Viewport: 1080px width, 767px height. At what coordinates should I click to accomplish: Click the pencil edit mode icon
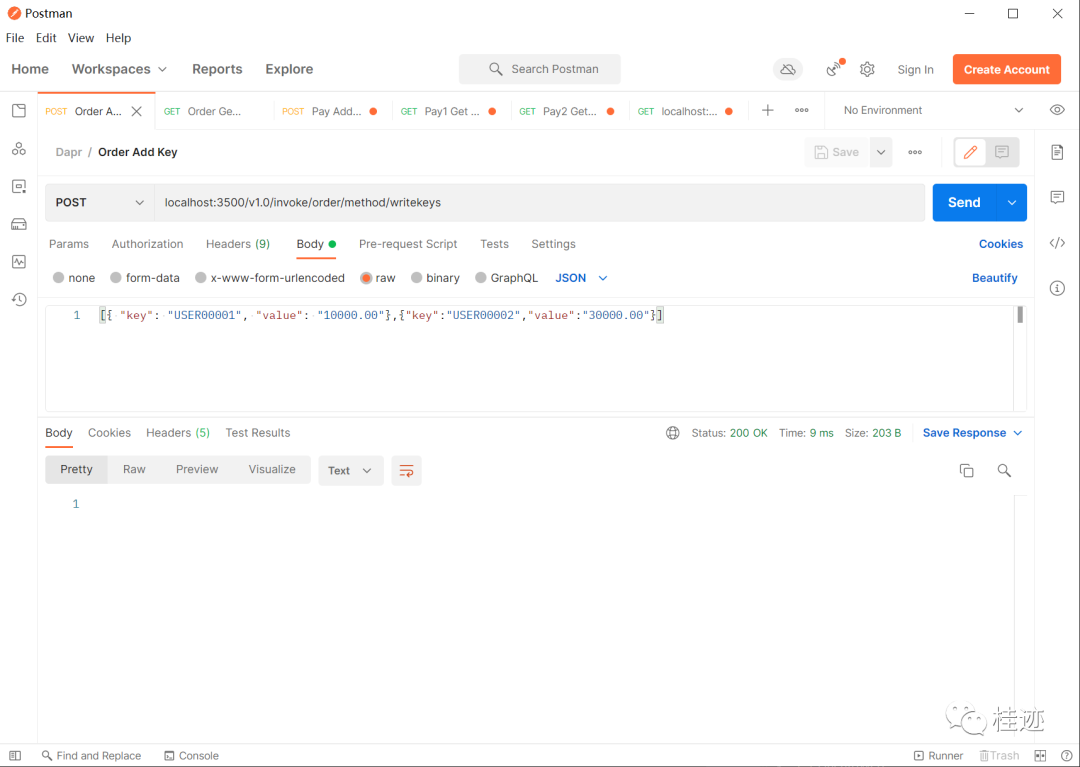coord(970,152)
